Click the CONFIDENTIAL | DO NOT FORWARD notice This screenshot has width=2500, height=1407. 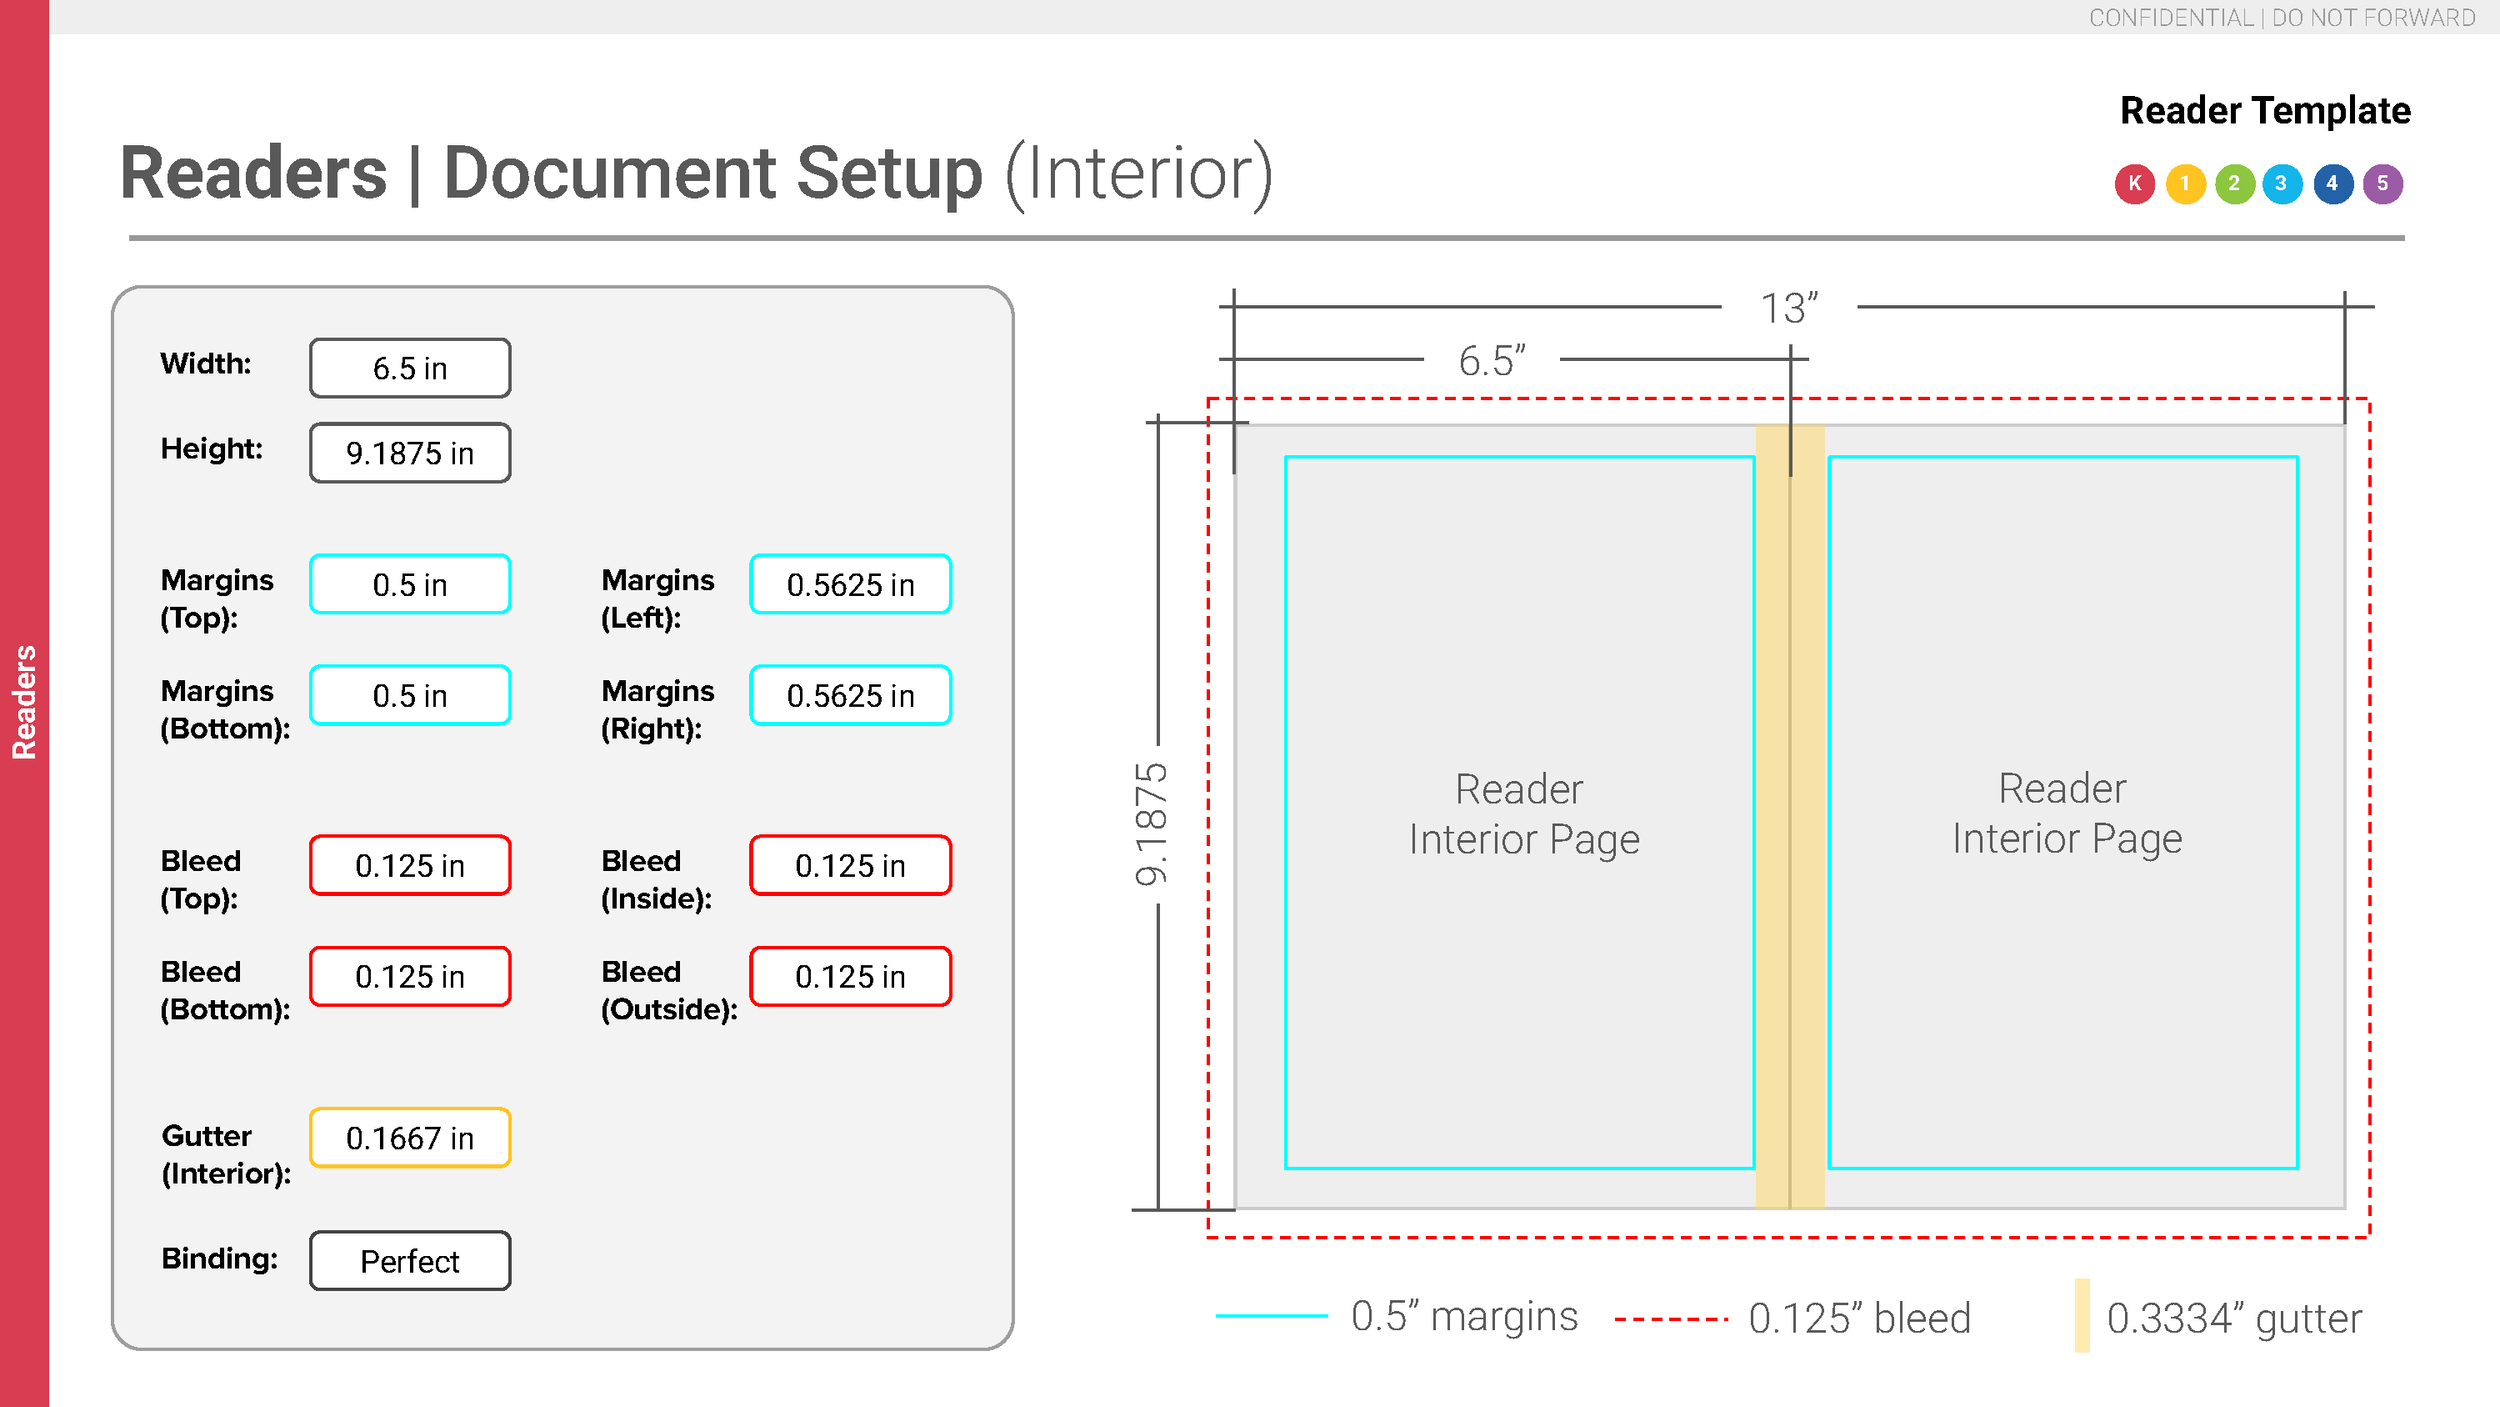2282,18
